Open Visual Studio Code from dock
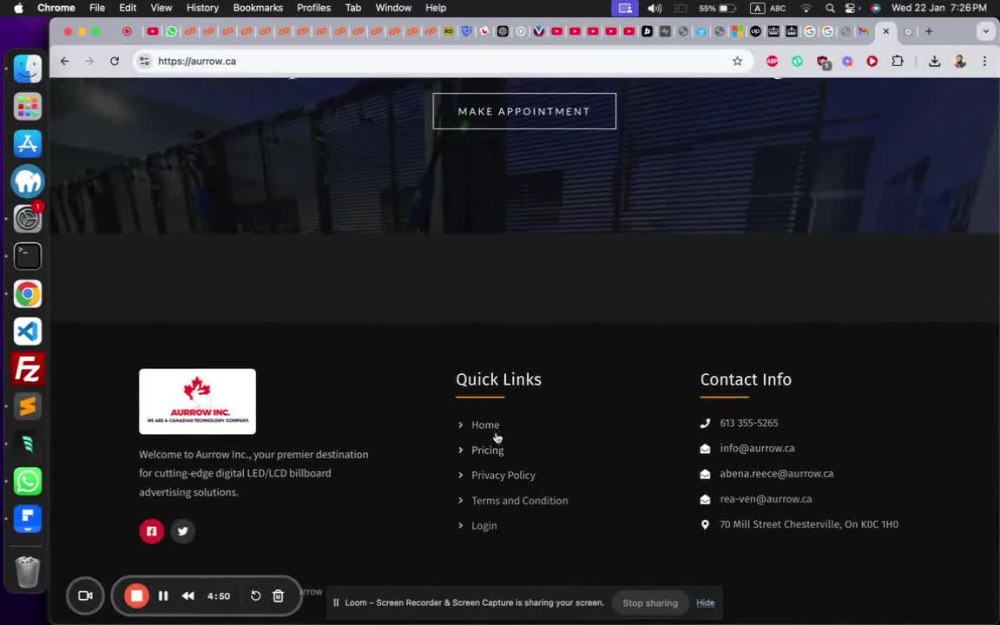1000x625 pixels. point(27,332)
